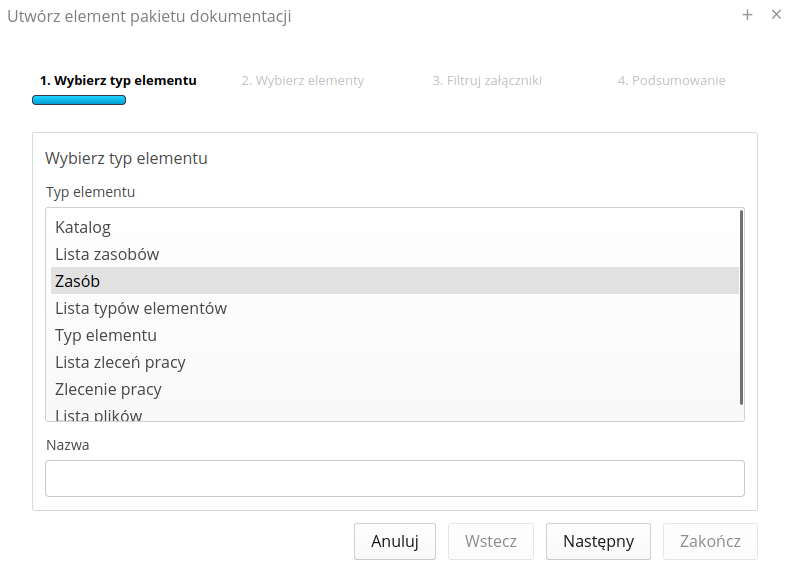Choose Lista zasobów list option
This screenshot has width=793, height=579.
pyautogui.click(x=107, y=254)
